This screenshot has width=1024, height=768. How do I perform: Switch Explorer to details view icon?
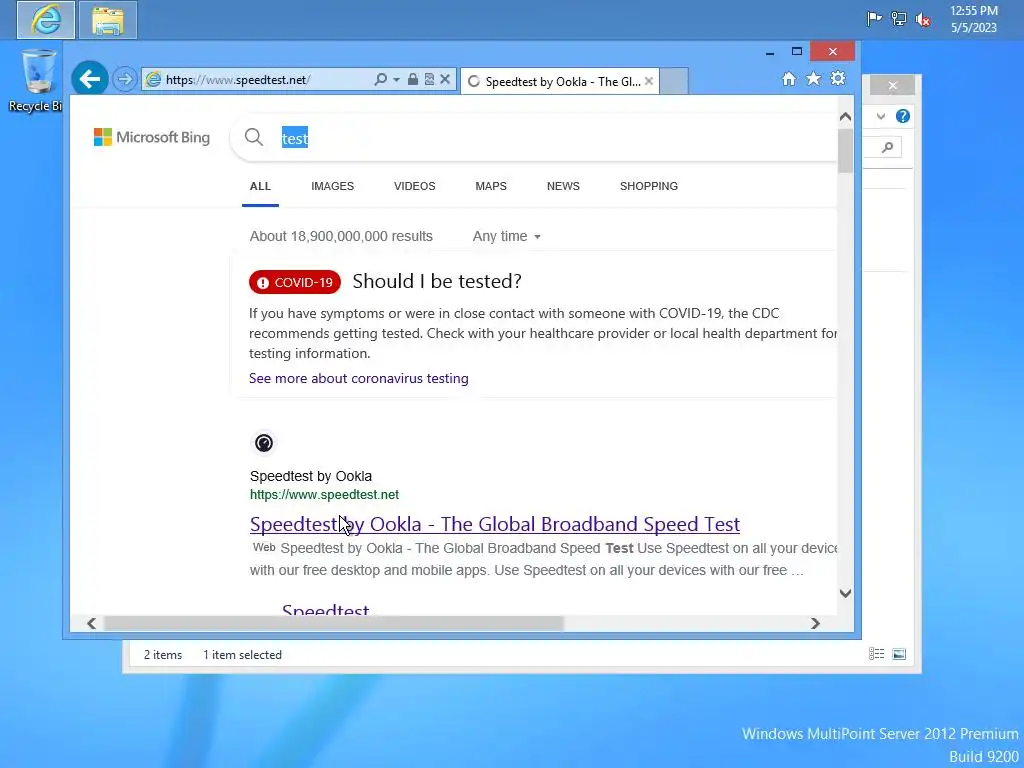[876, 654]
